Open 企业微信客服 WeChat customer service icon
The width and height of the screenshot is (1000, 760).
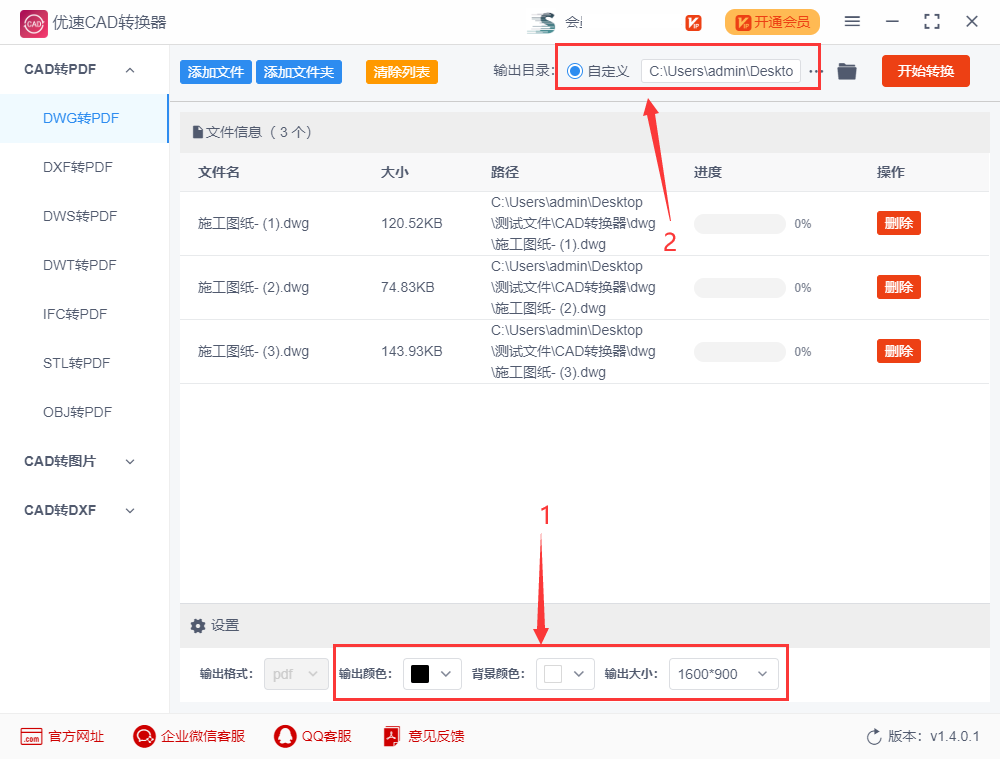coord(142,736)
